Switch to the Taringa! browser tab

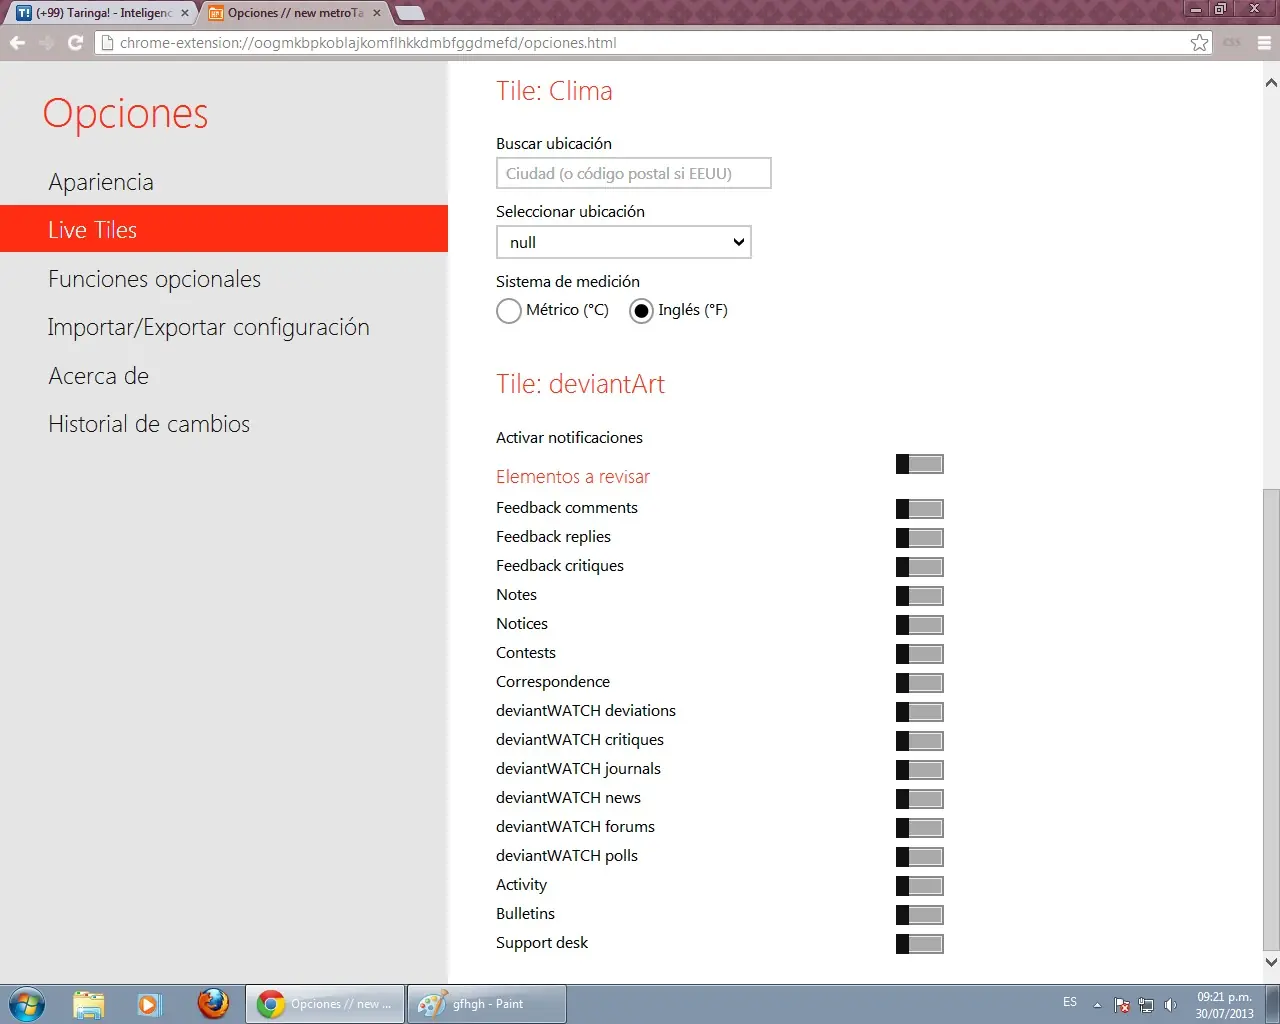[102, 13]
